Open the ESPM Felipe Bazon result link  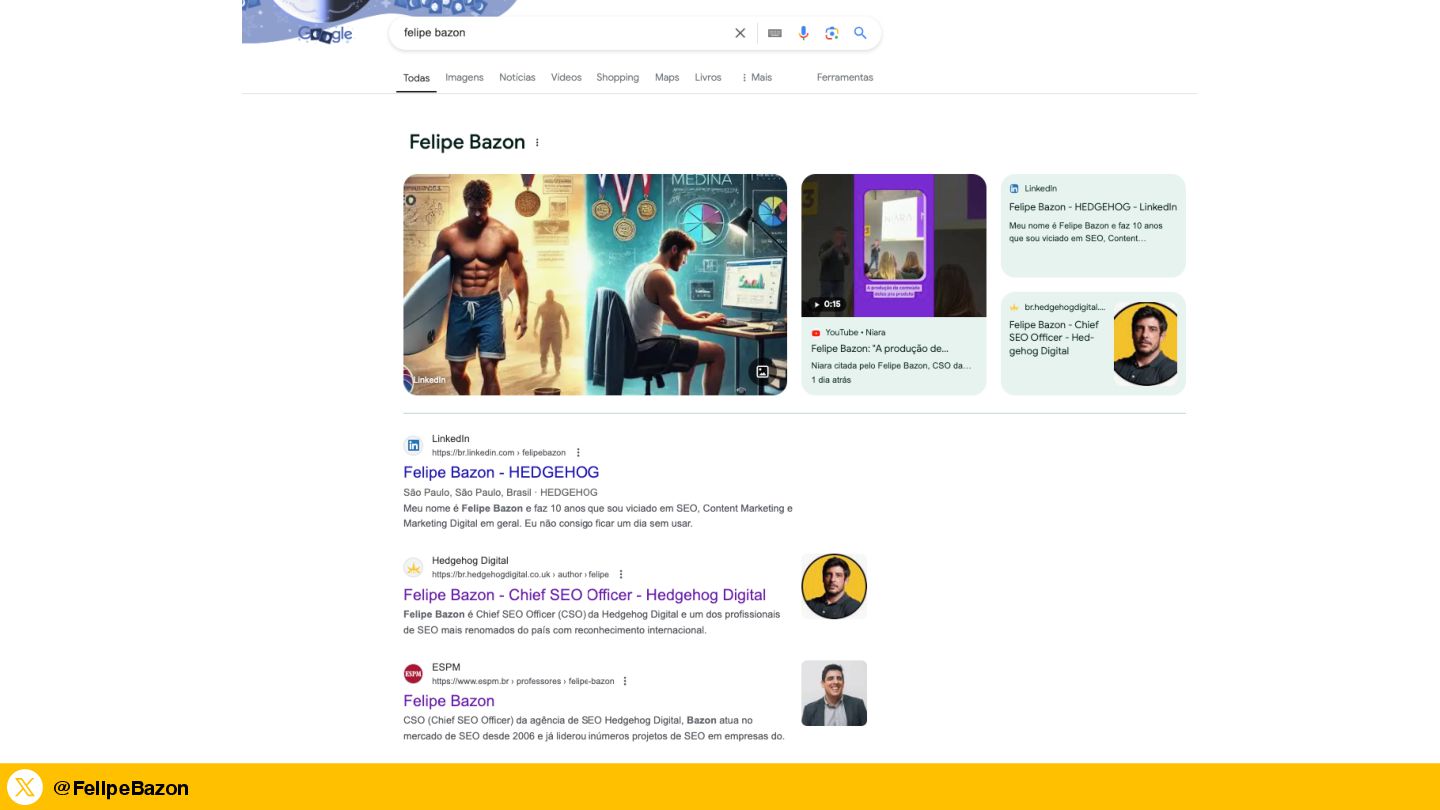449,701
